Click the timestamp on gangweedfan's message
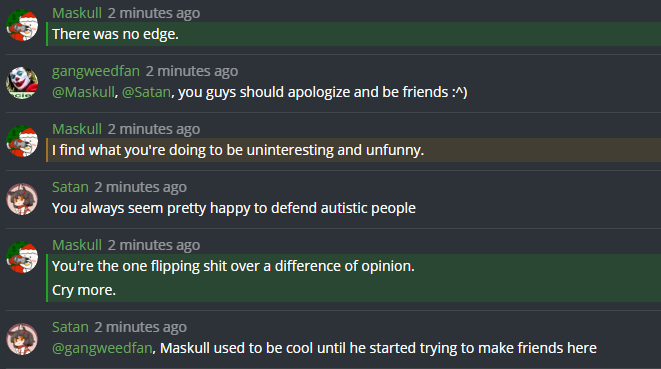This screenshot has height=369, width=661. 192,71
